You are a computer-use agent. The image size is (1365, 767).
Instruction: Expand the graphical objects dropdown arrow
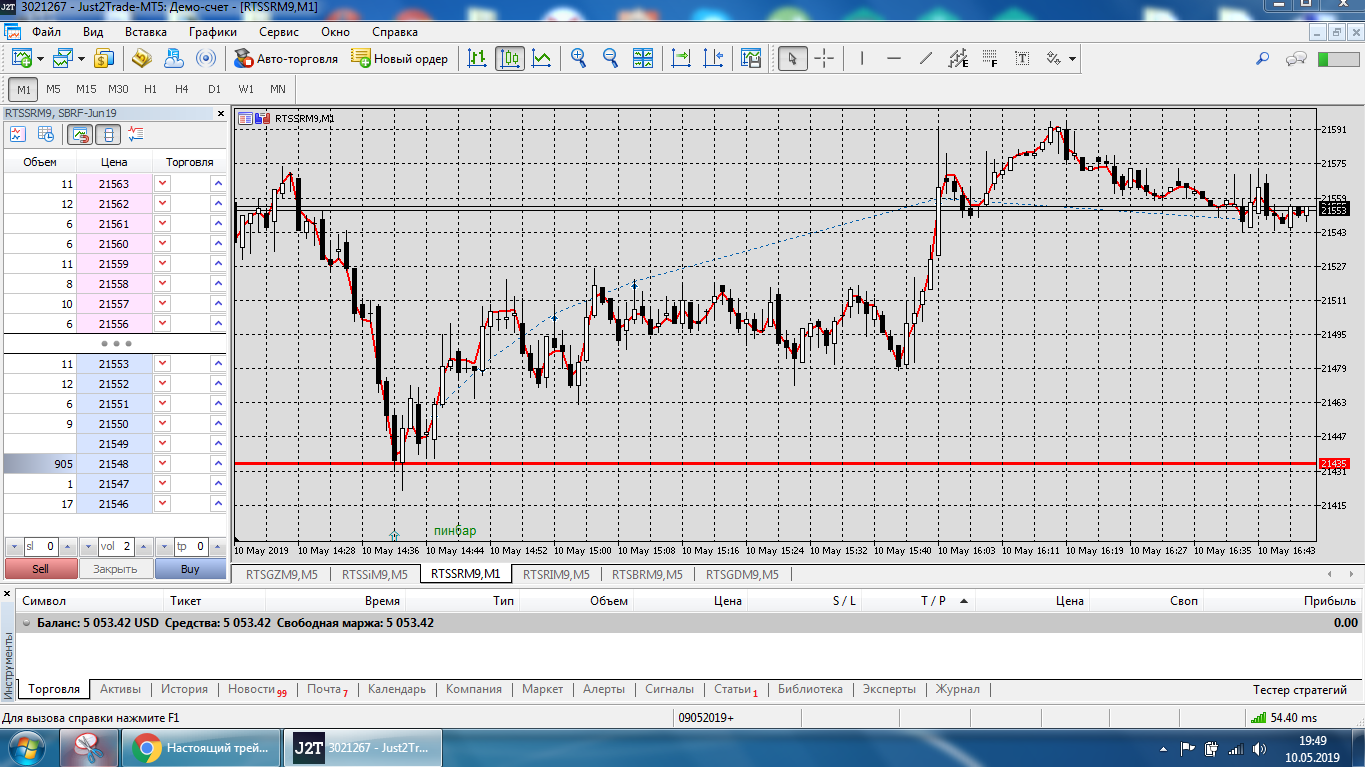[x=1072, y=59]
